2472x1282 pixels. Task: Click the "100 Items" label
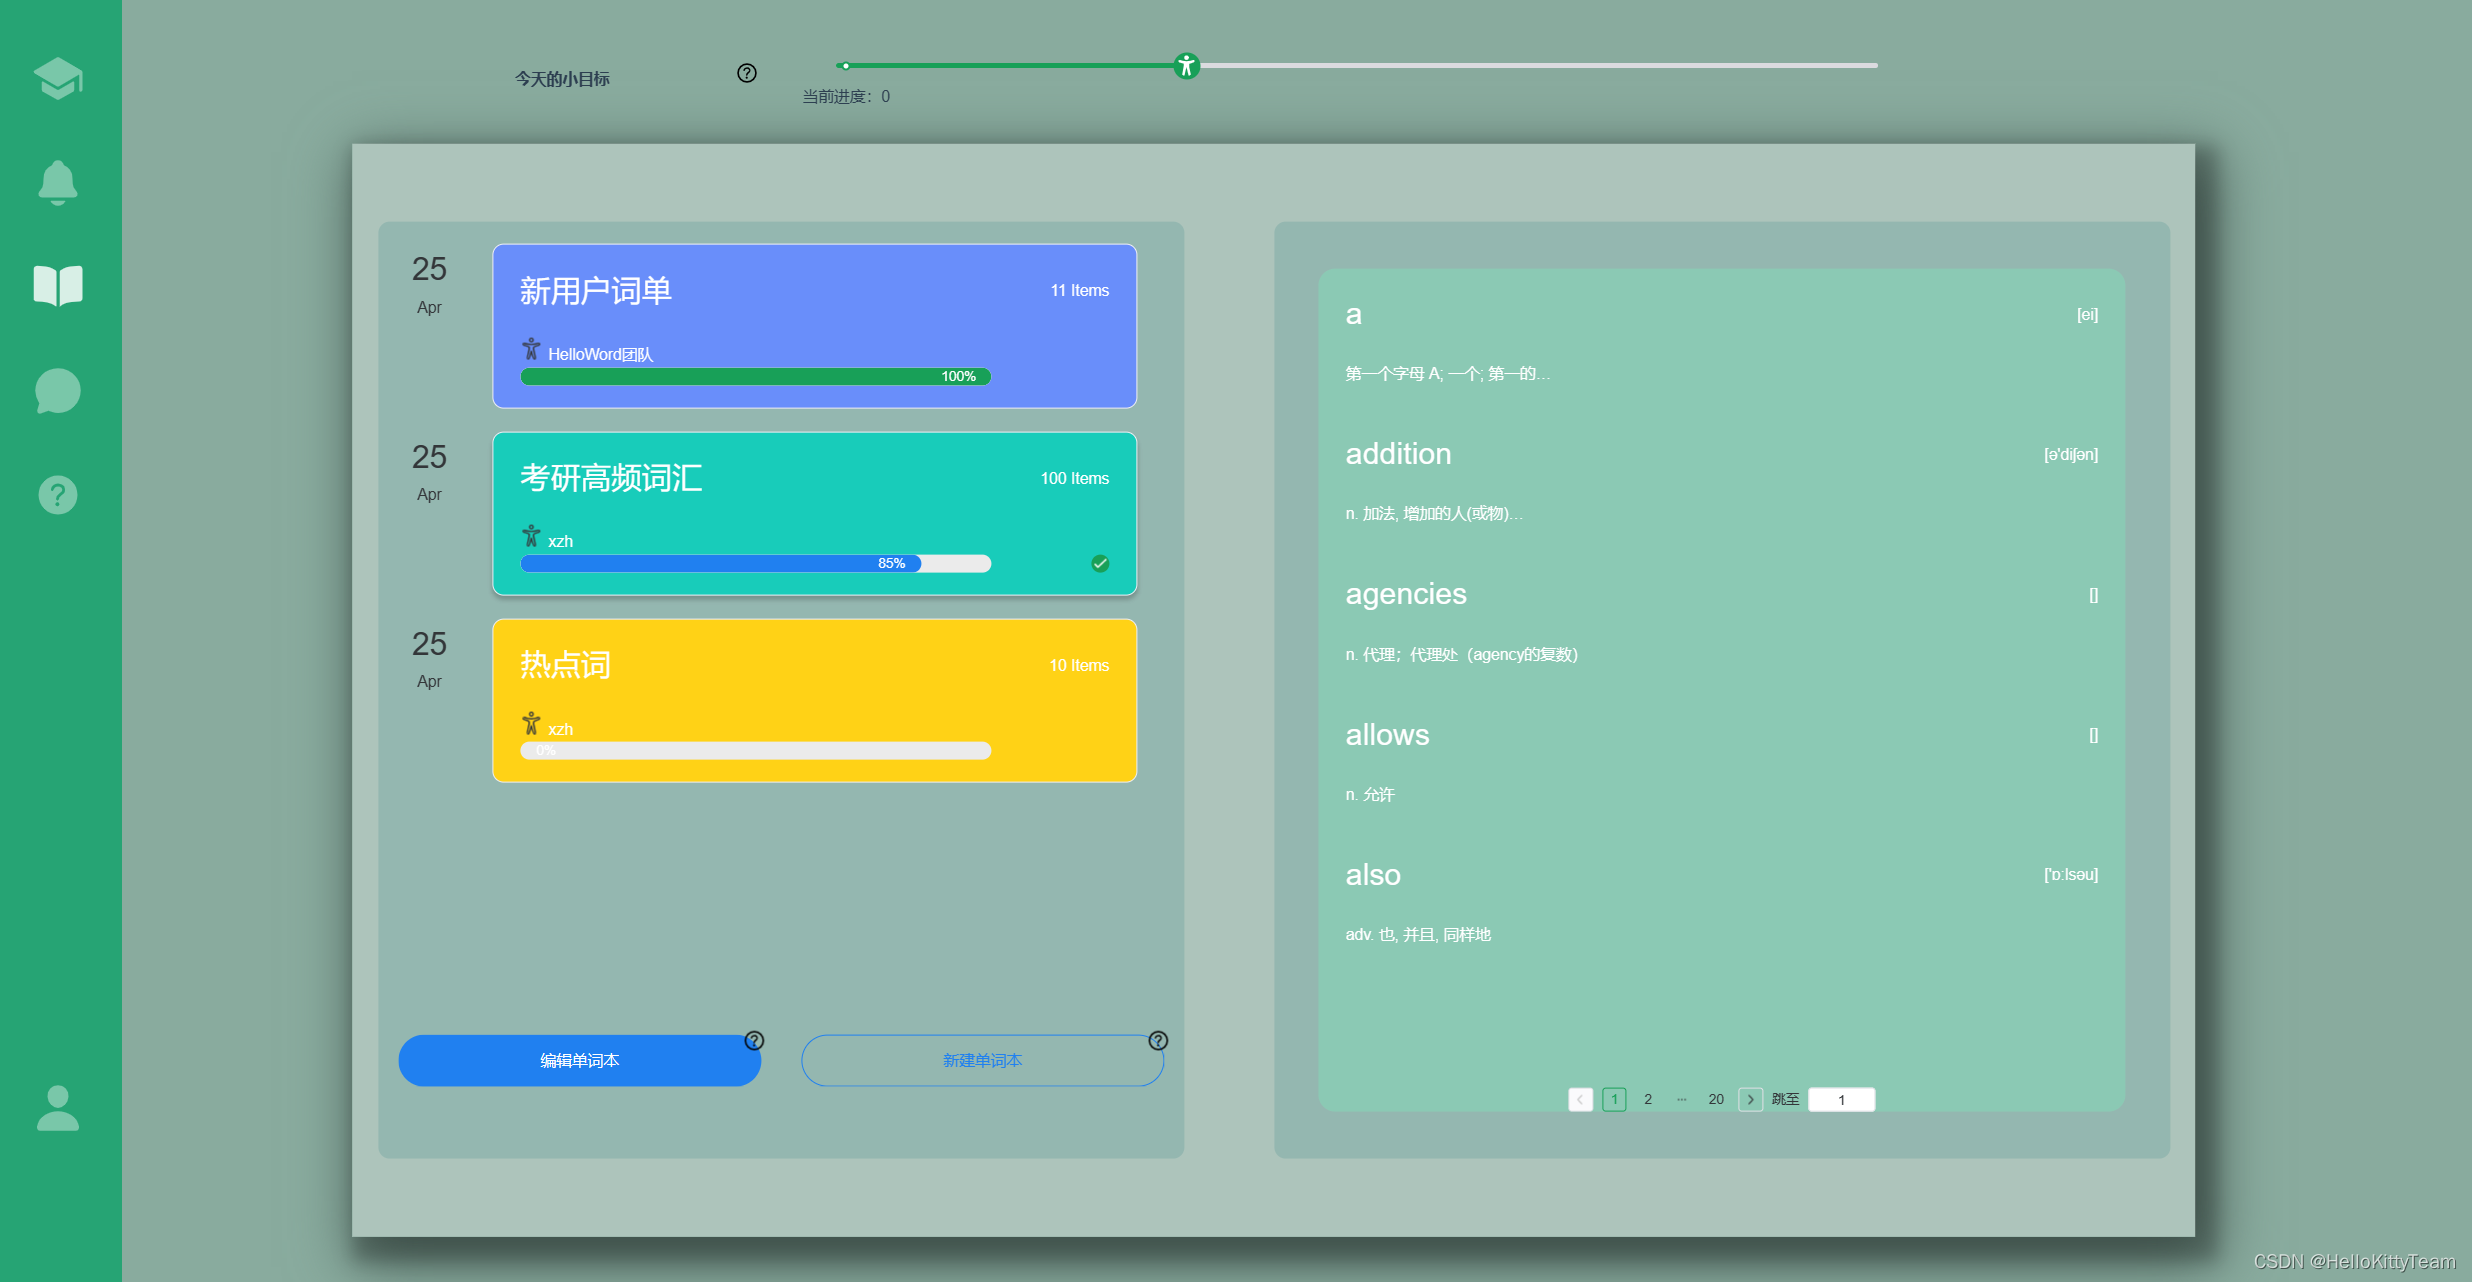pyautogui.click(x=1075, y=479)
